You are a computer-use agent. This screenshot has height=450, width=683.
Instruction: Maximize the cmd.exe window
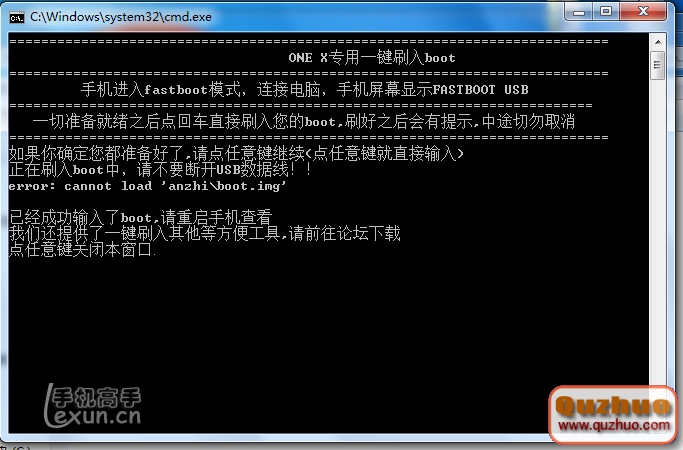(x=606, y=11)
